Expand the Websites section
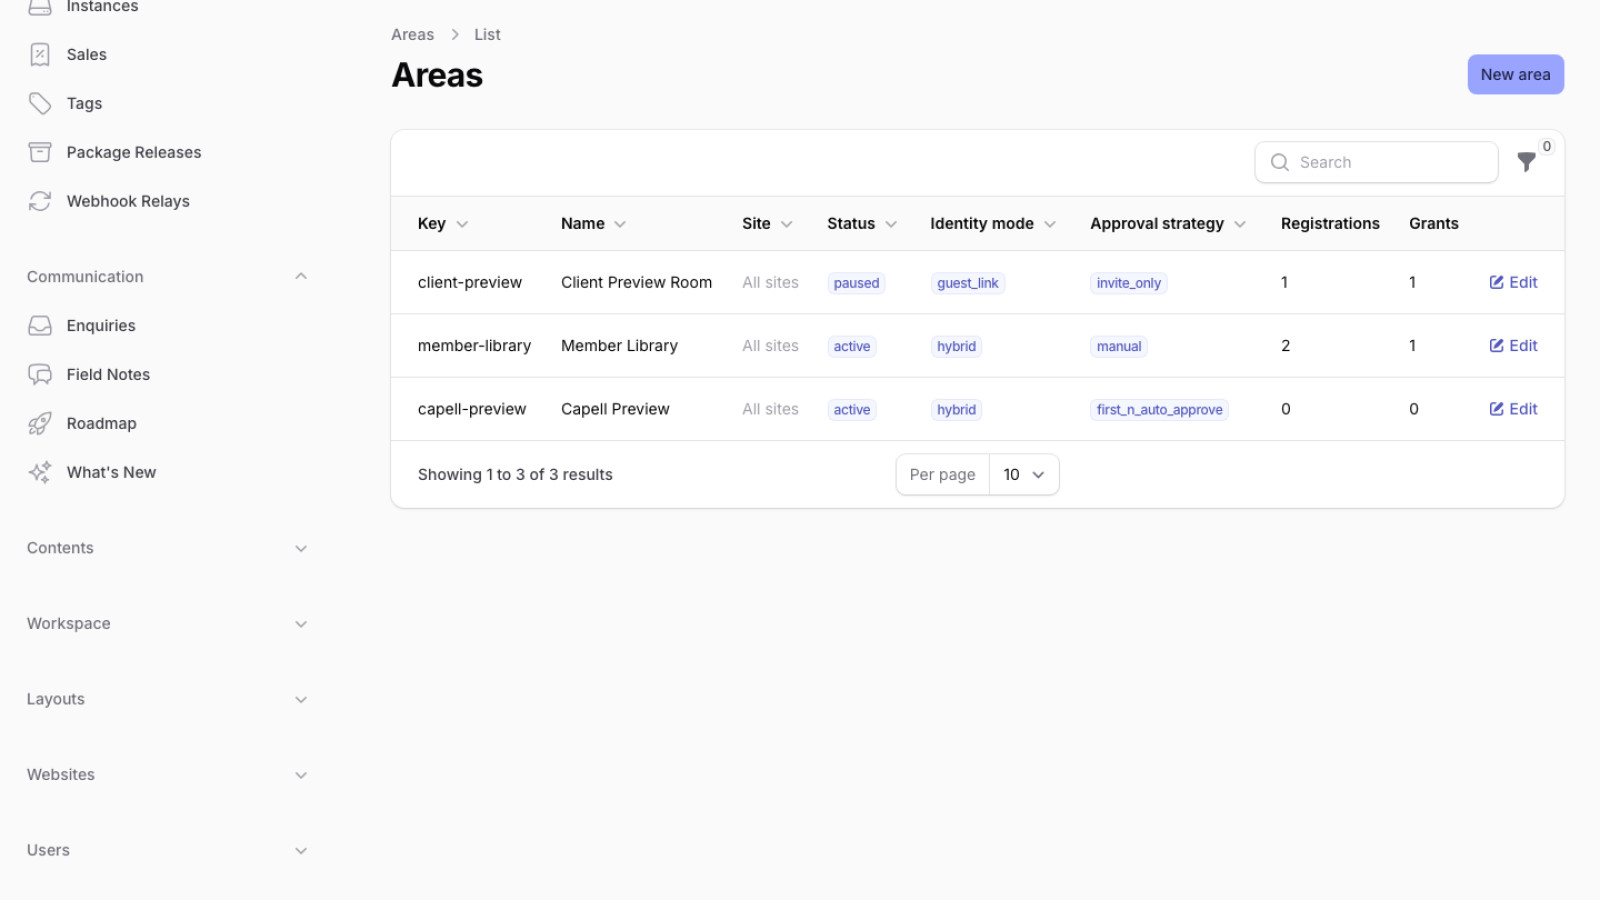Image resolution: width=1600 pixels, height=900 pixels. click(x=301, y=775)
